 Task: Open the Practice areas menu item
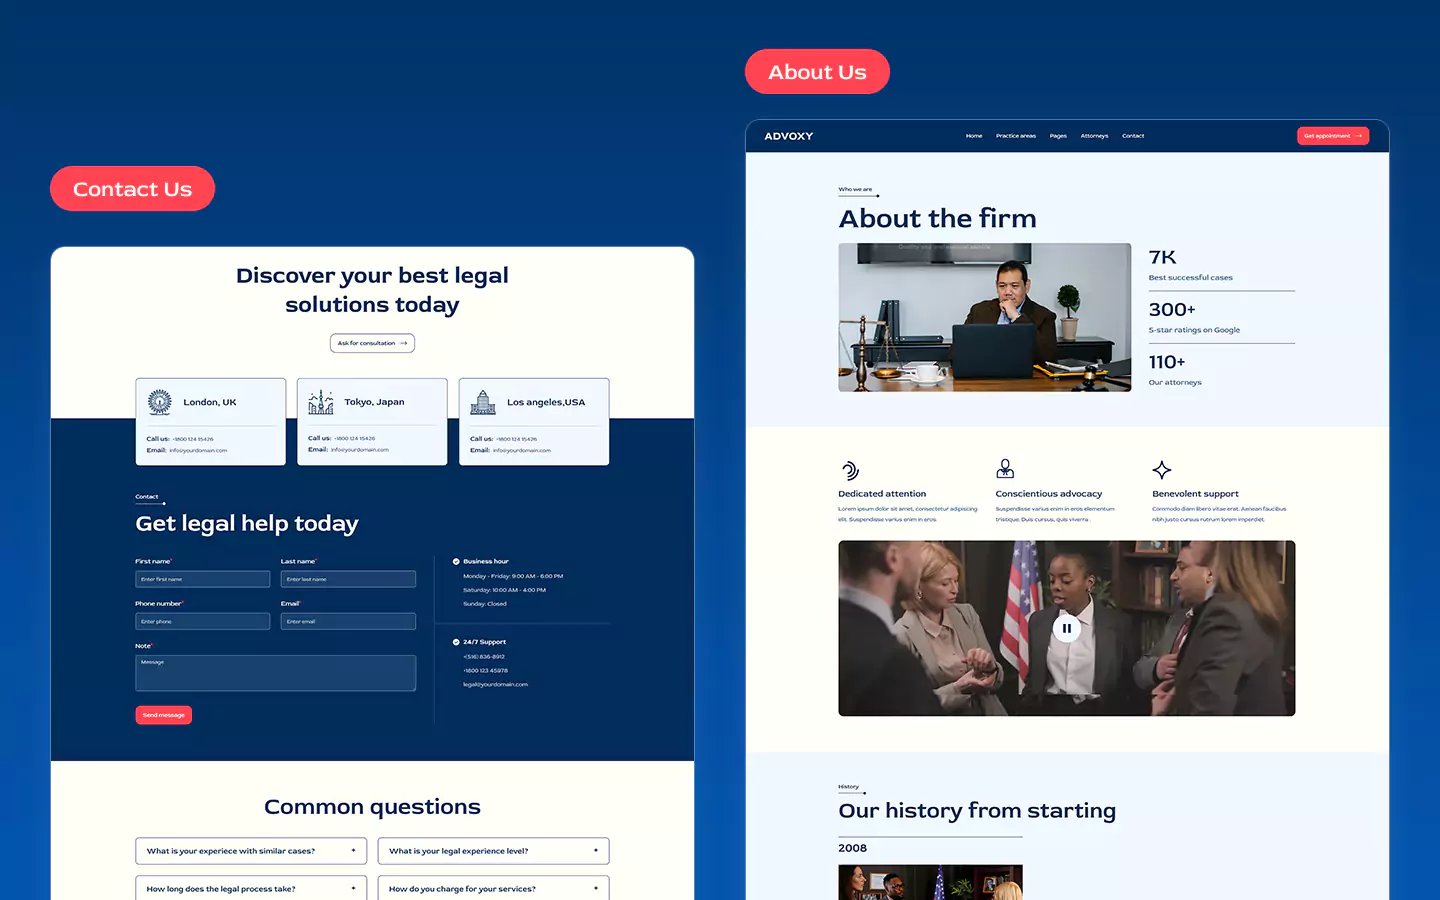pyautogui.click(x=1015, y=136)
